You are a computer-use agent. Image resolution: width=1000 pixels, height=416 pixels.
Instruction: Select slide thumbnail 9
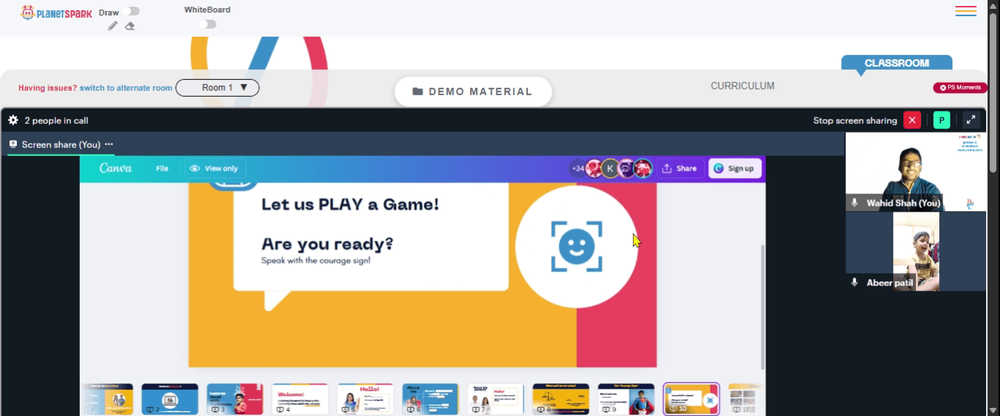pos(626,399)
